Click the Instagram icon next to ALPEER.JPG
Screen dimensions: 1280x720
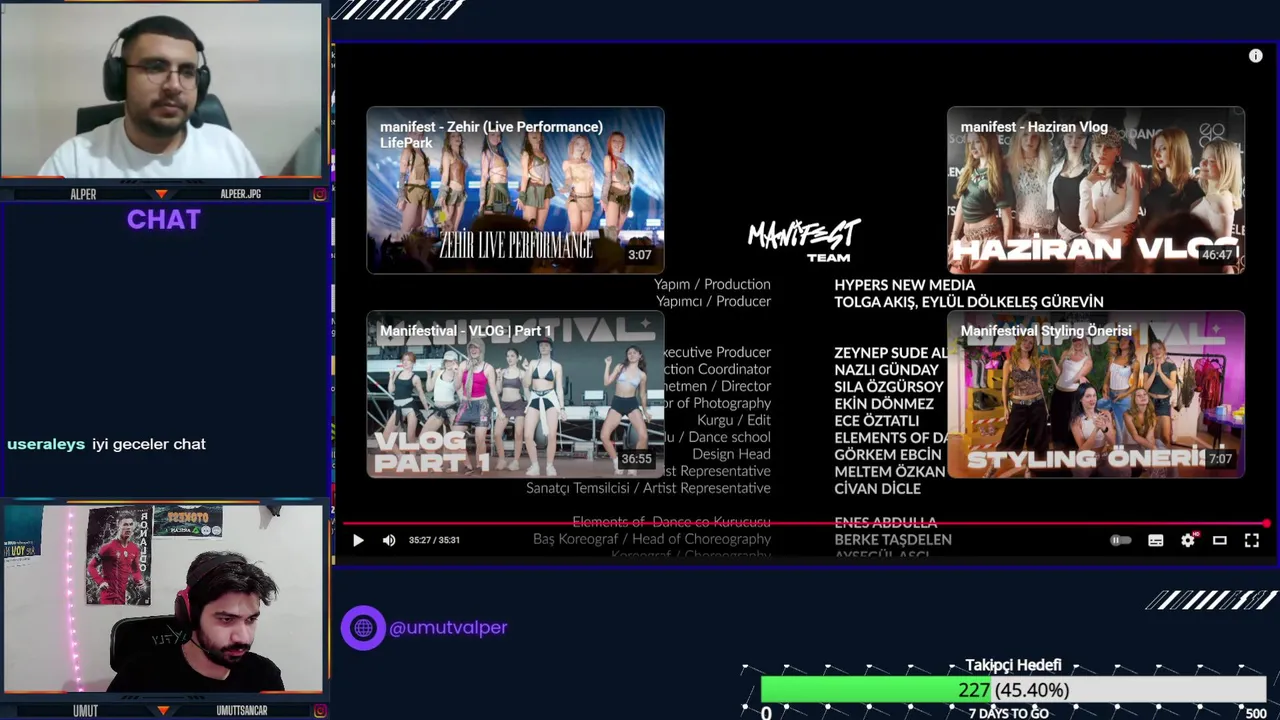tap(319, 194)
